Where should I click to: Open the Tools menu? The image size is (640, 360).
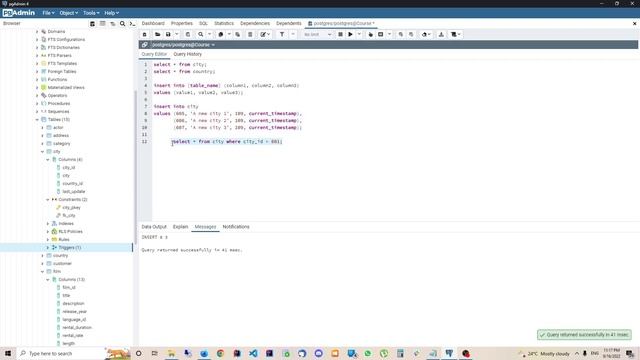pyautogui.click(x=91, y=13)
